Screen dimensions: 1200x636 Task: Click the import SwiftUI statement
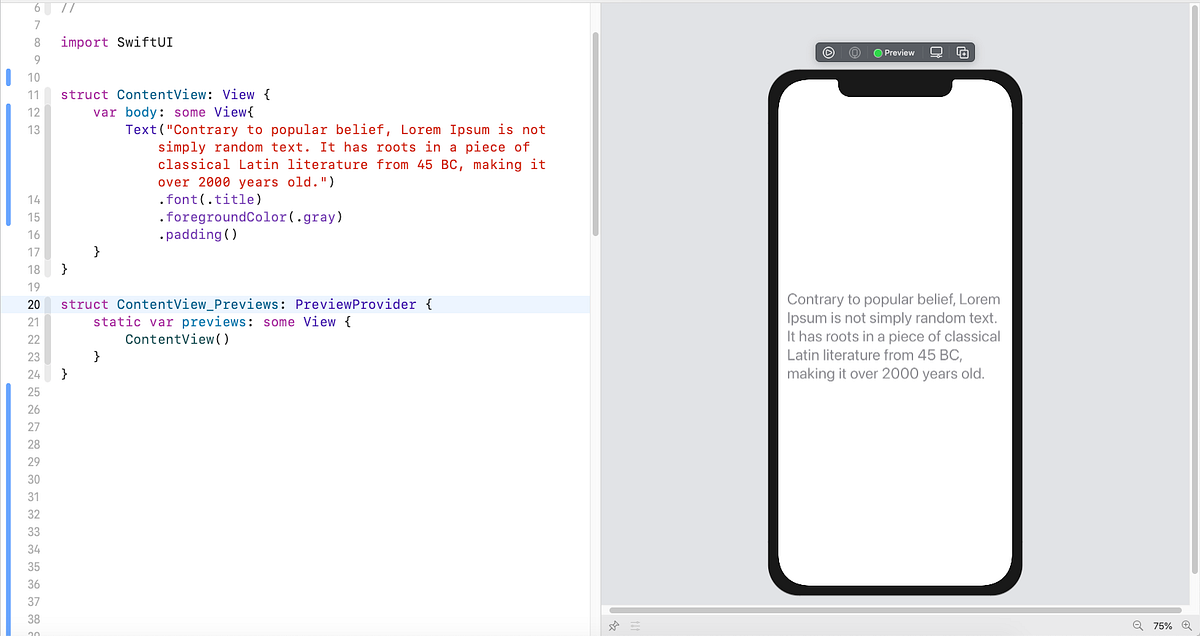pos(113,42)
